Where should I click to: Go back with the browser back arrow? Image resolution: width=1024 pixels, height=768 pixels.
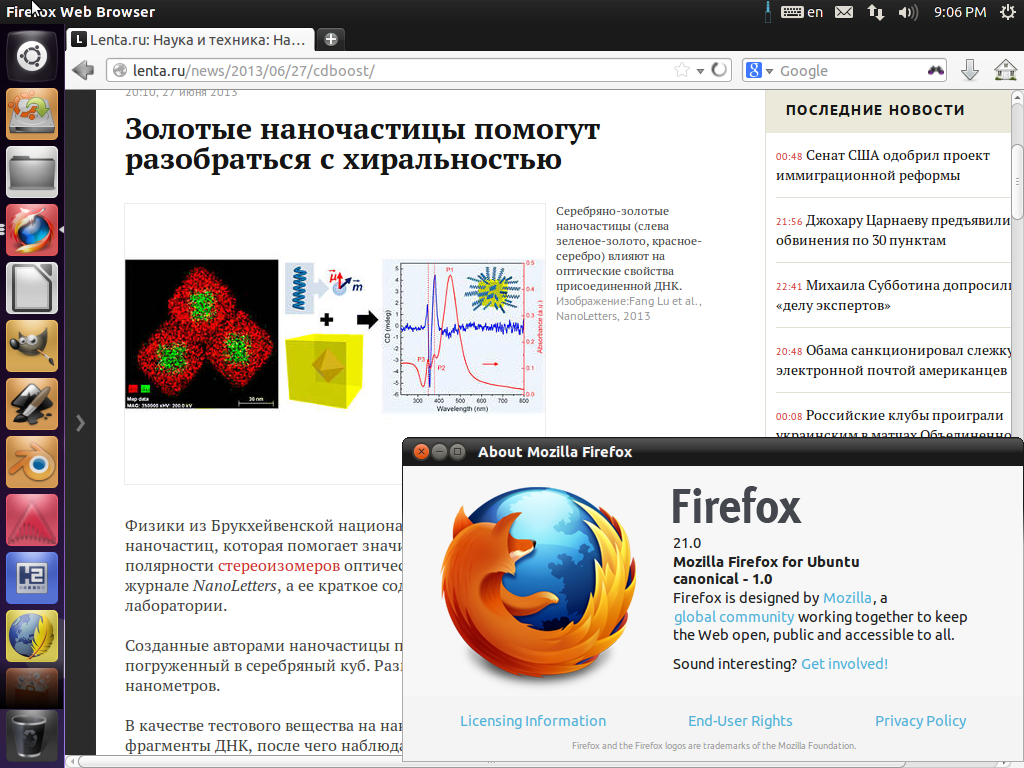(x=84, y=70)
